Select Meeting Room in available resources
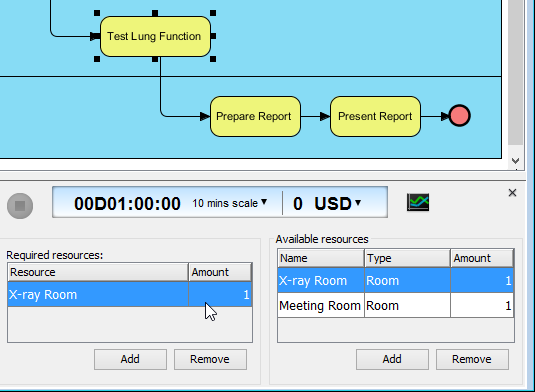 (x=396, y=305)
